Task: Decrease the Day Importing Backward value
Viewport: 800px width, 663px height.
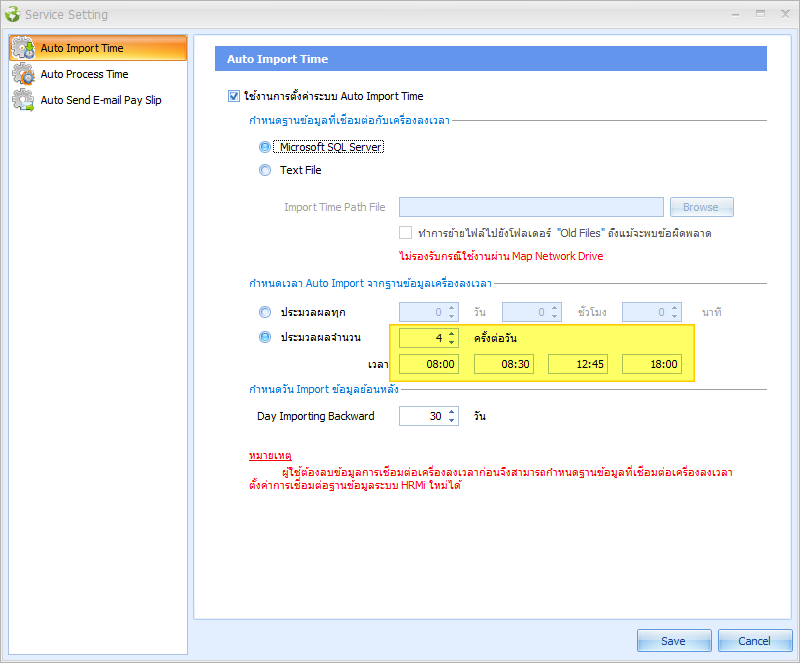Action: (452, 420)
